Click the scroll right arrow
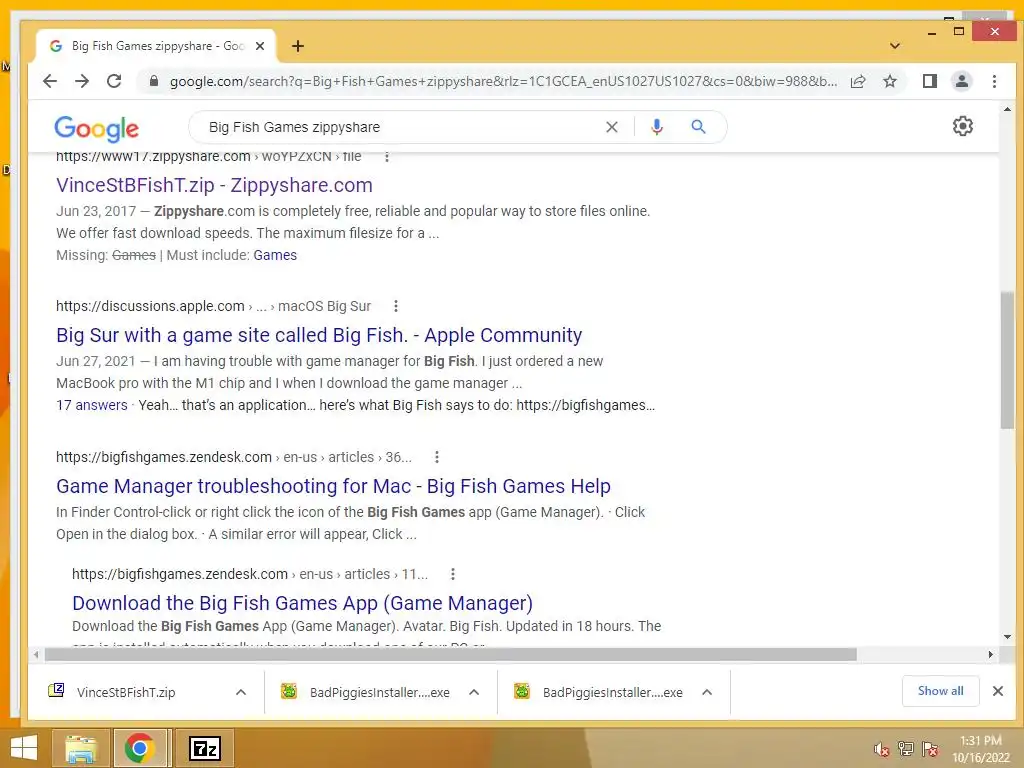The height and width of the screenshot is (768, 1024). click(x=990, y=654)
